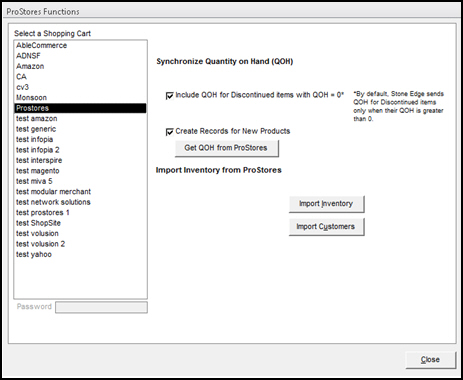Select AbleCommerce shopping cart
This screenshot has width=463, height=380.
click(x=80, y=46)
